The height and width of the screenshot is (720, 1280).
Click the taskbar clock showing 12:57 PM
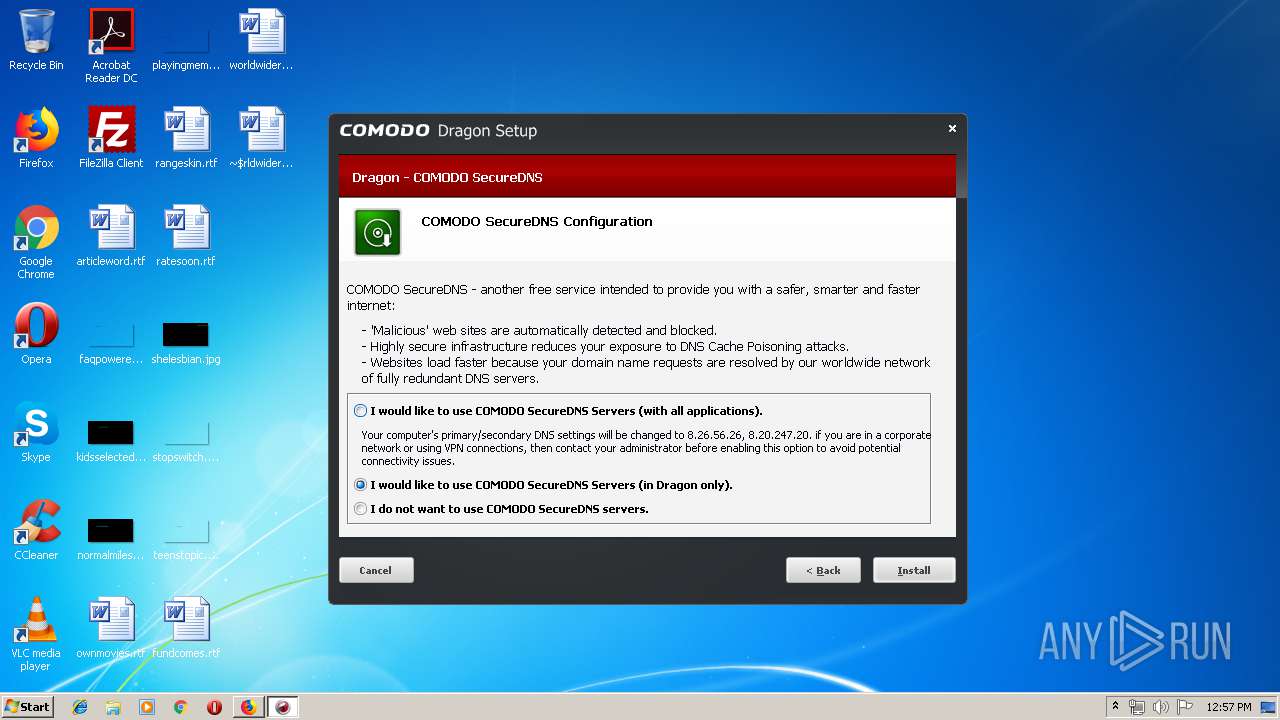click(1229, 707)
